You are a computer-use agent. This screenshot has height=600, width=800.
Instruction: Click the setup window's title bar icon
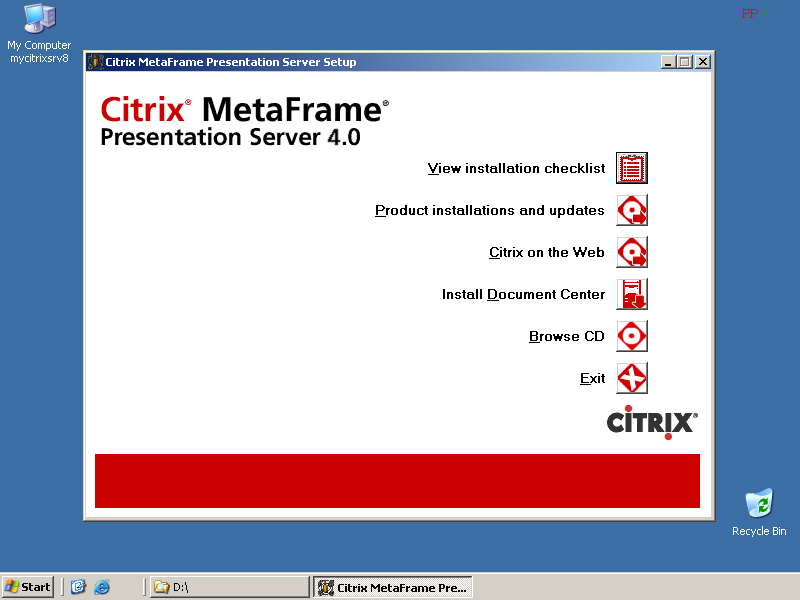(96, 62)
